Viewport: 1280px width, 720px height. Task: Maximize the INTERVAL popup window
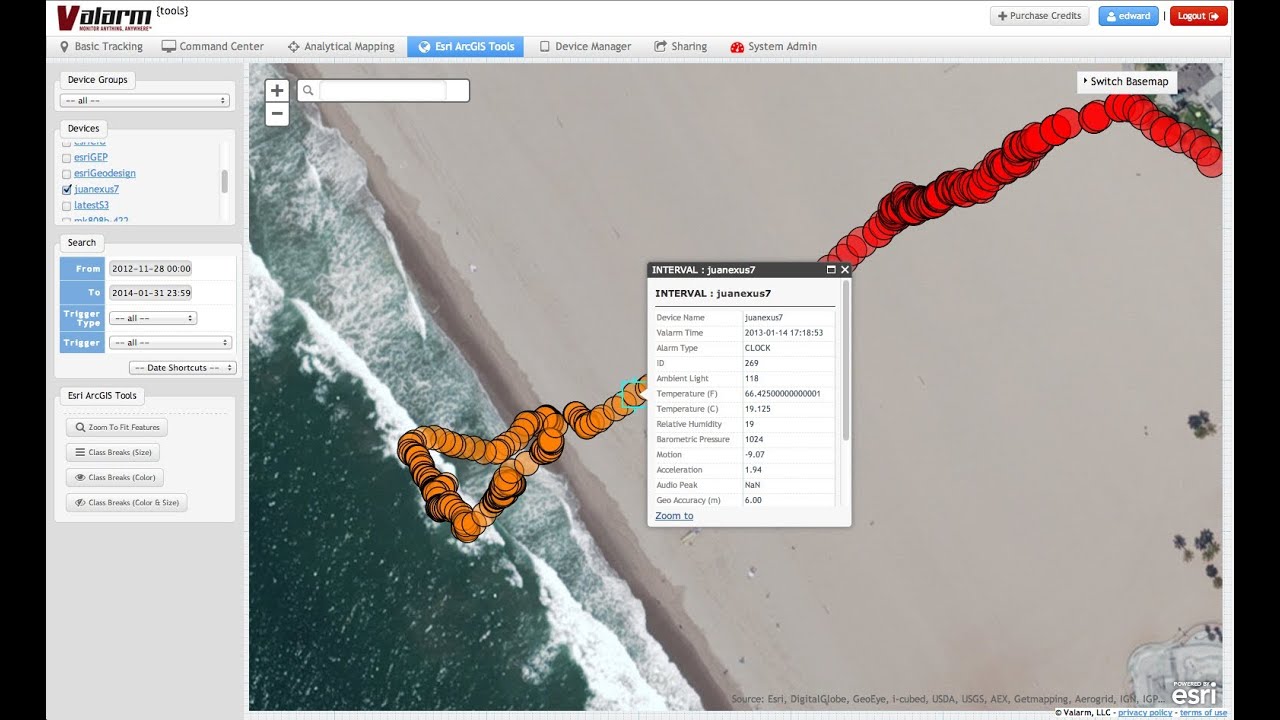[831, 270]
